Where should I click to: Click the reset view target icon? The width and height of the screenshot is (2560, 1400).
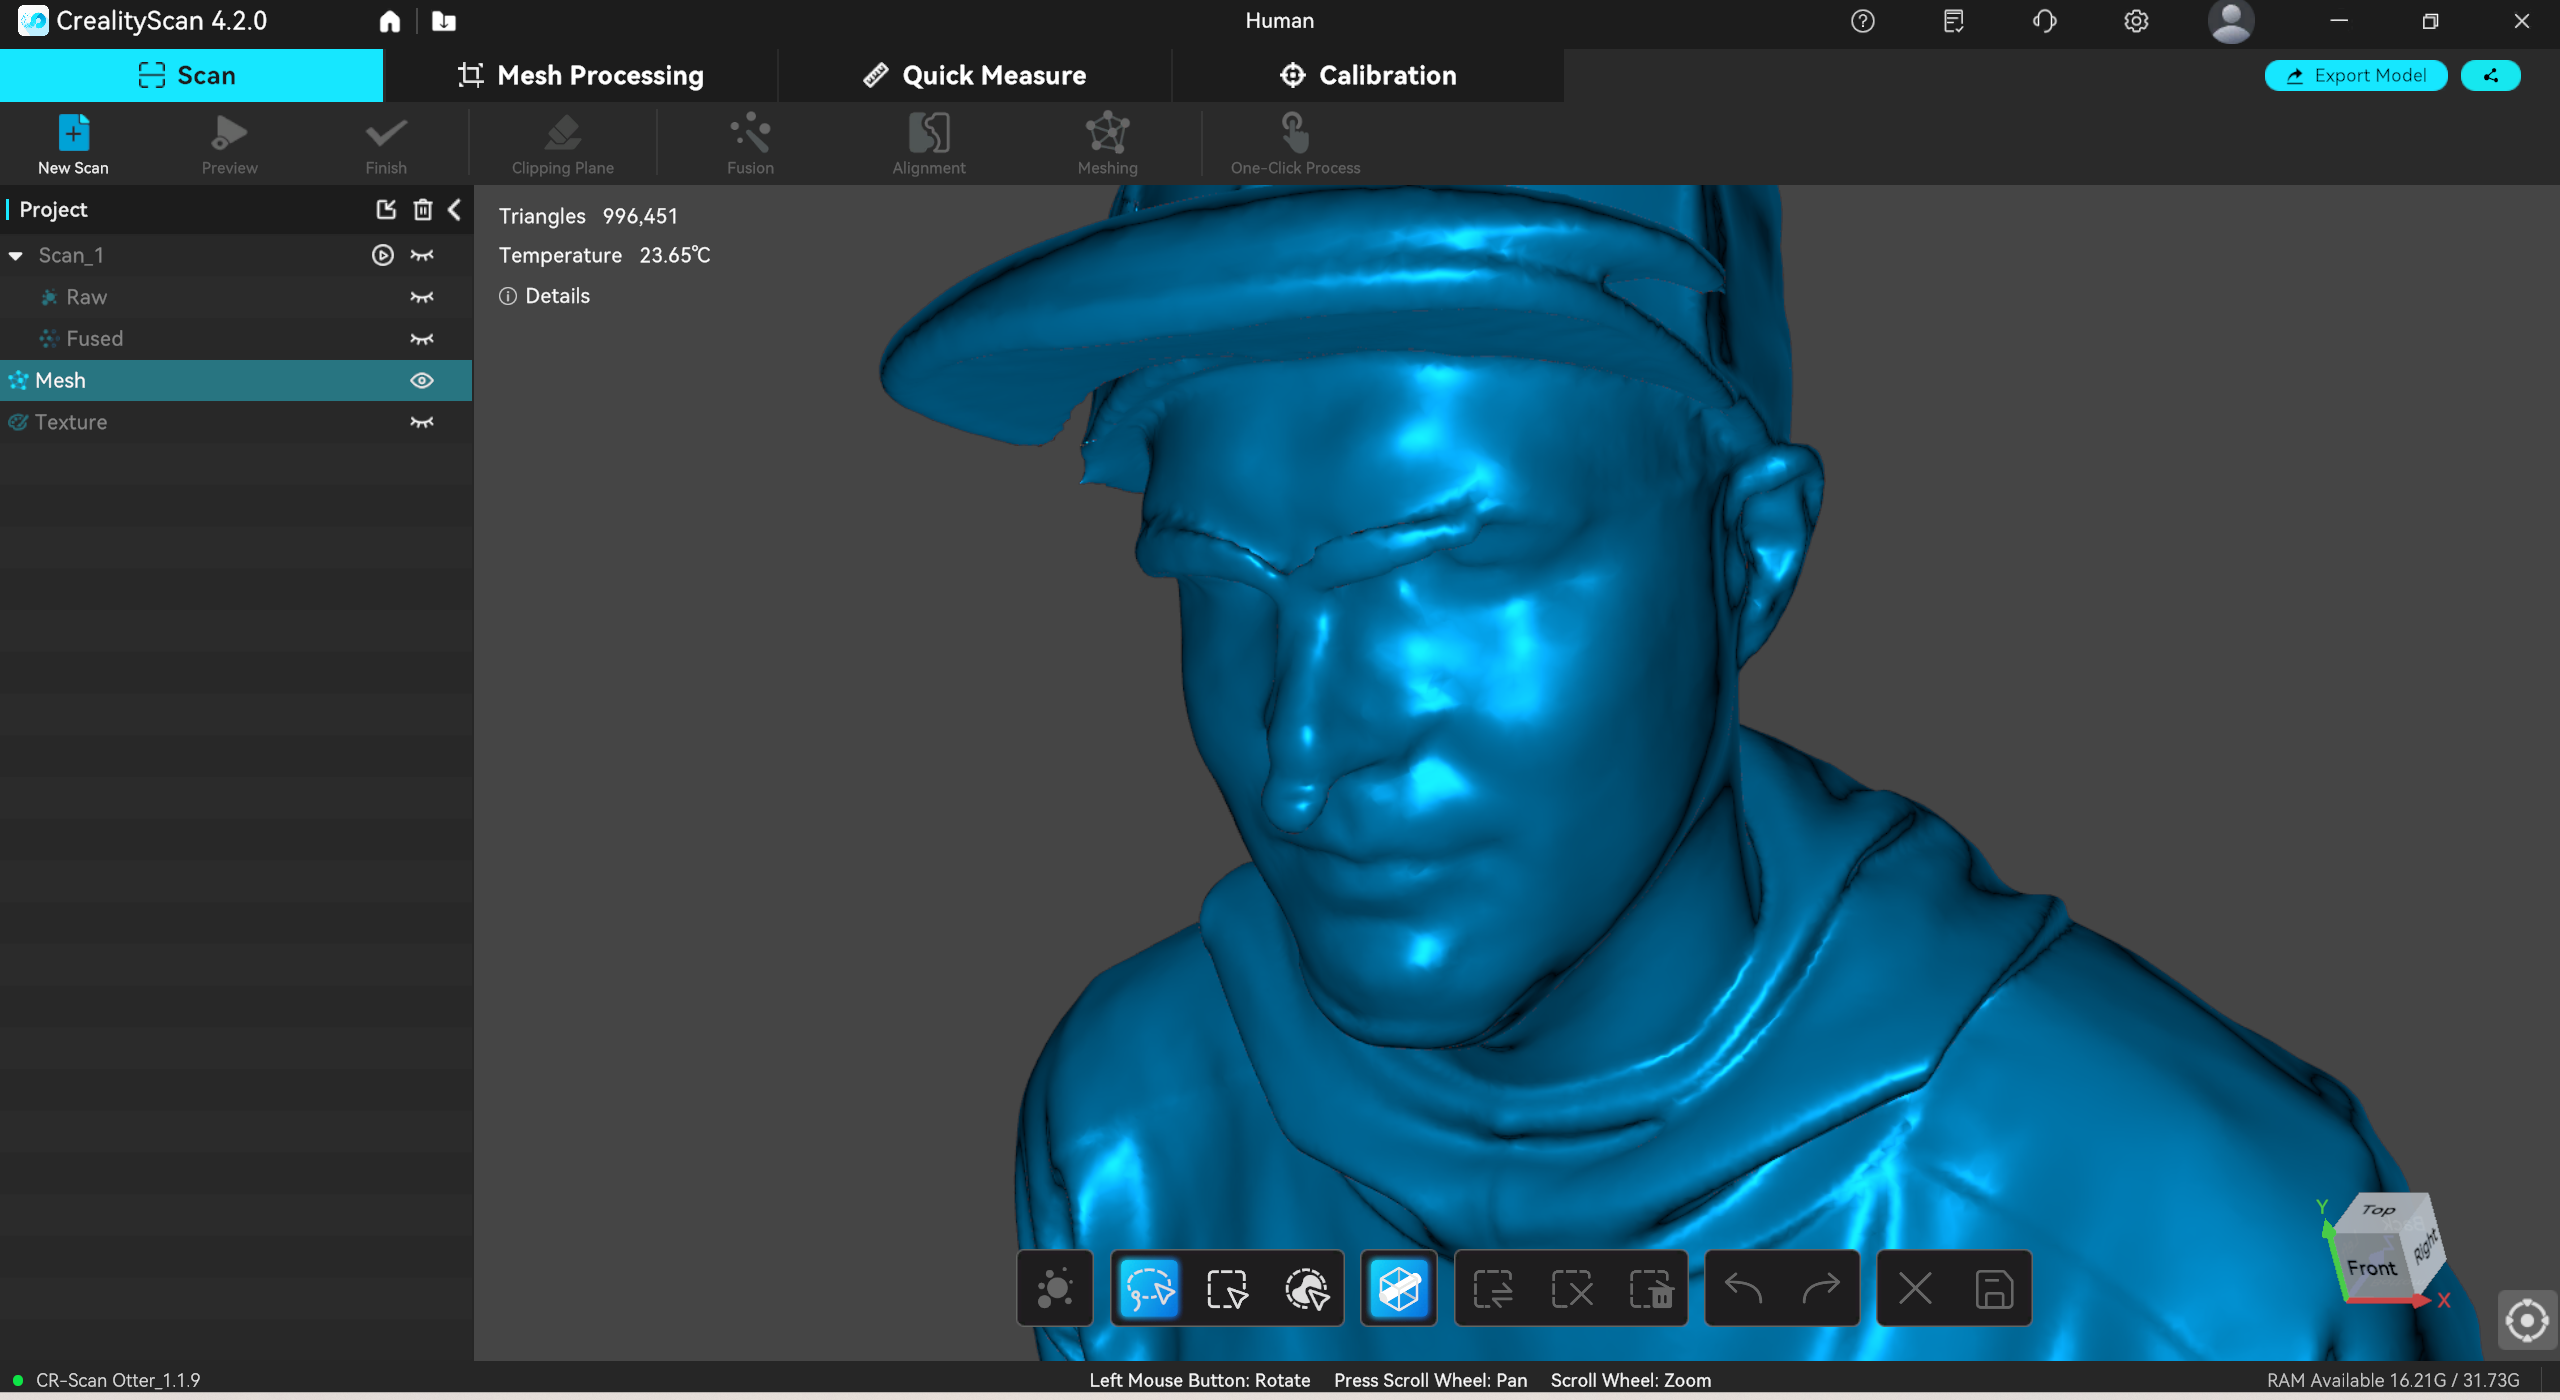point(2526,1320)
